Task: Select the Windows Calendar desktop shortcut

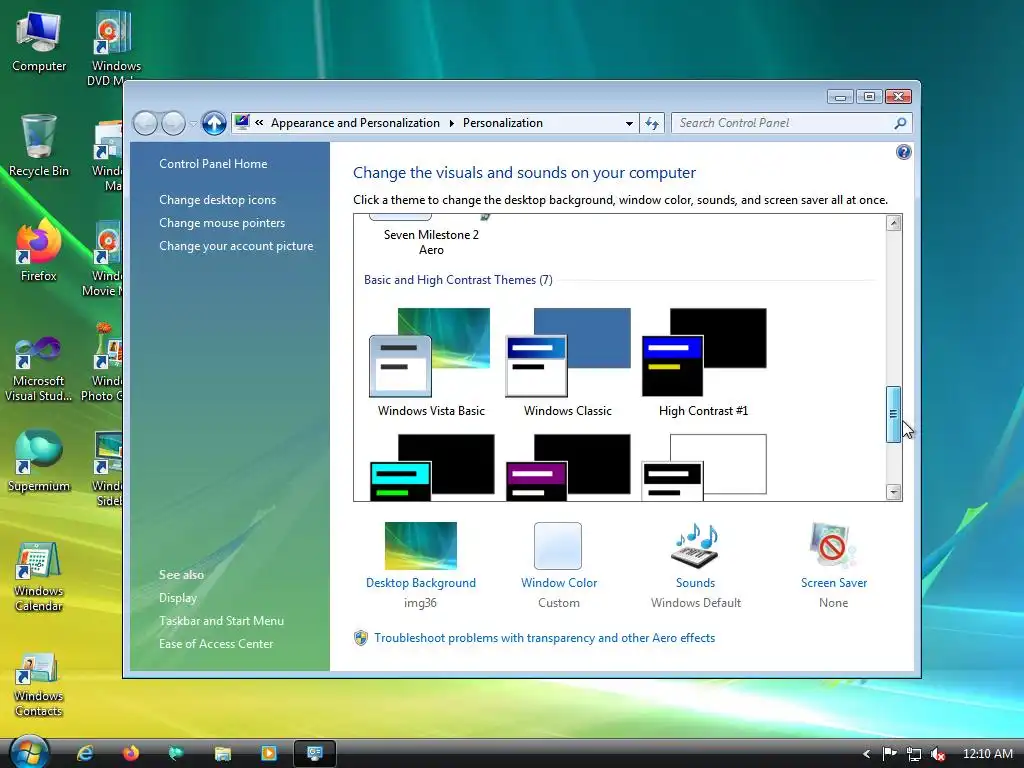Action: (x=39, y=578)
